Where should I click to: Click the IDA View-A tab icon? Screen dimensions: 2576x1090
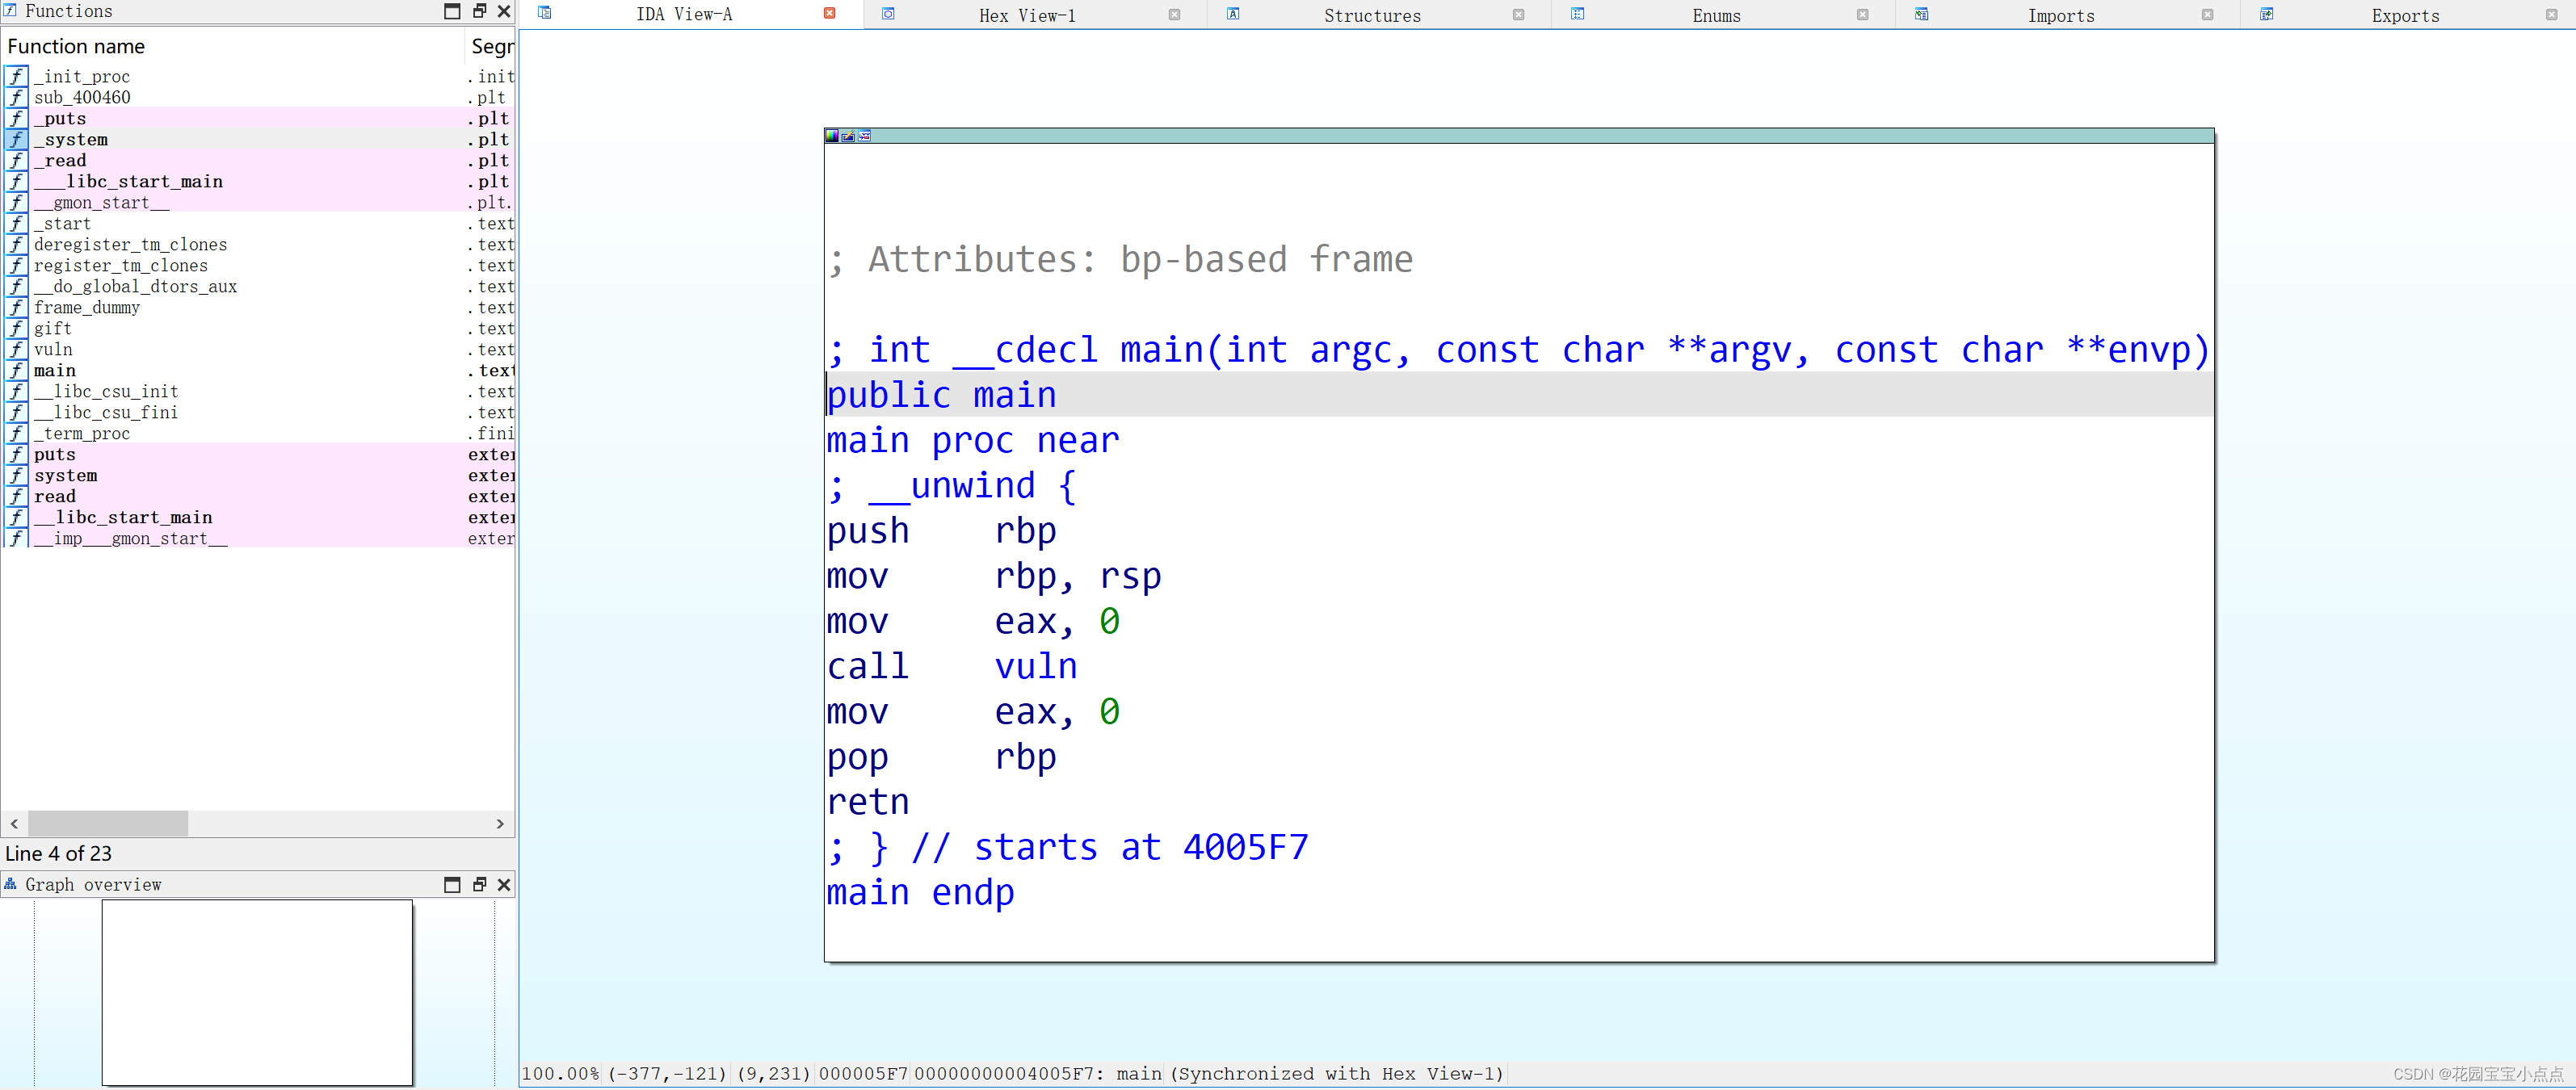click(545, 13)
